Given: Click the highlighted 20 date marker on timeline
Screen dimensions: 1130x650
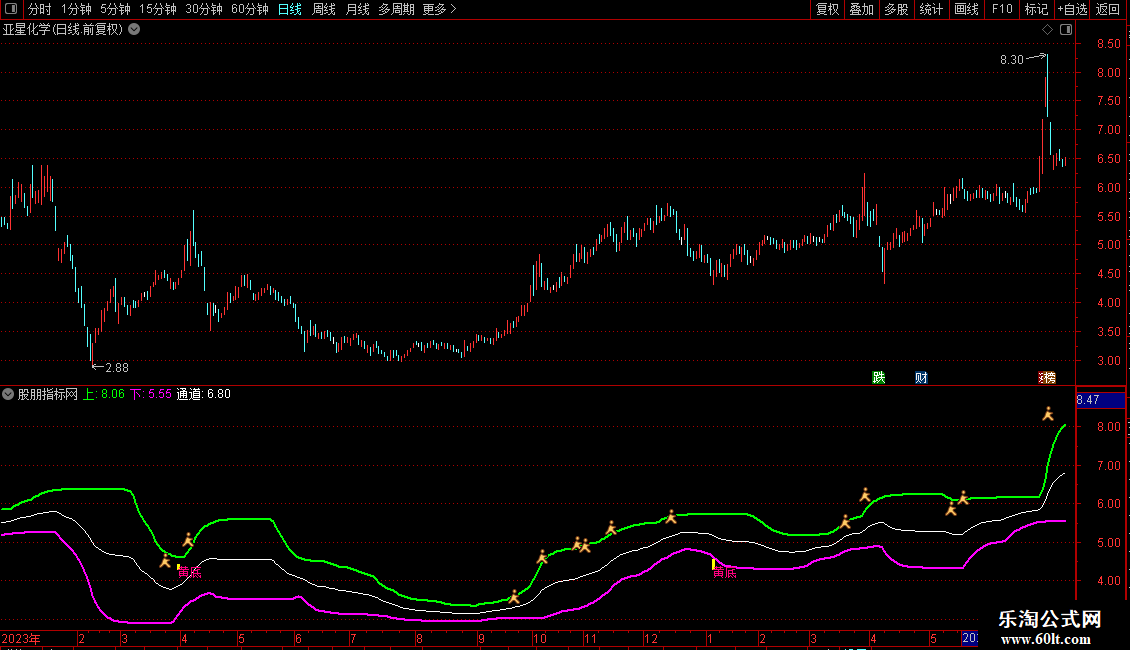Looking at the screenshot, I should pos(969,637).
